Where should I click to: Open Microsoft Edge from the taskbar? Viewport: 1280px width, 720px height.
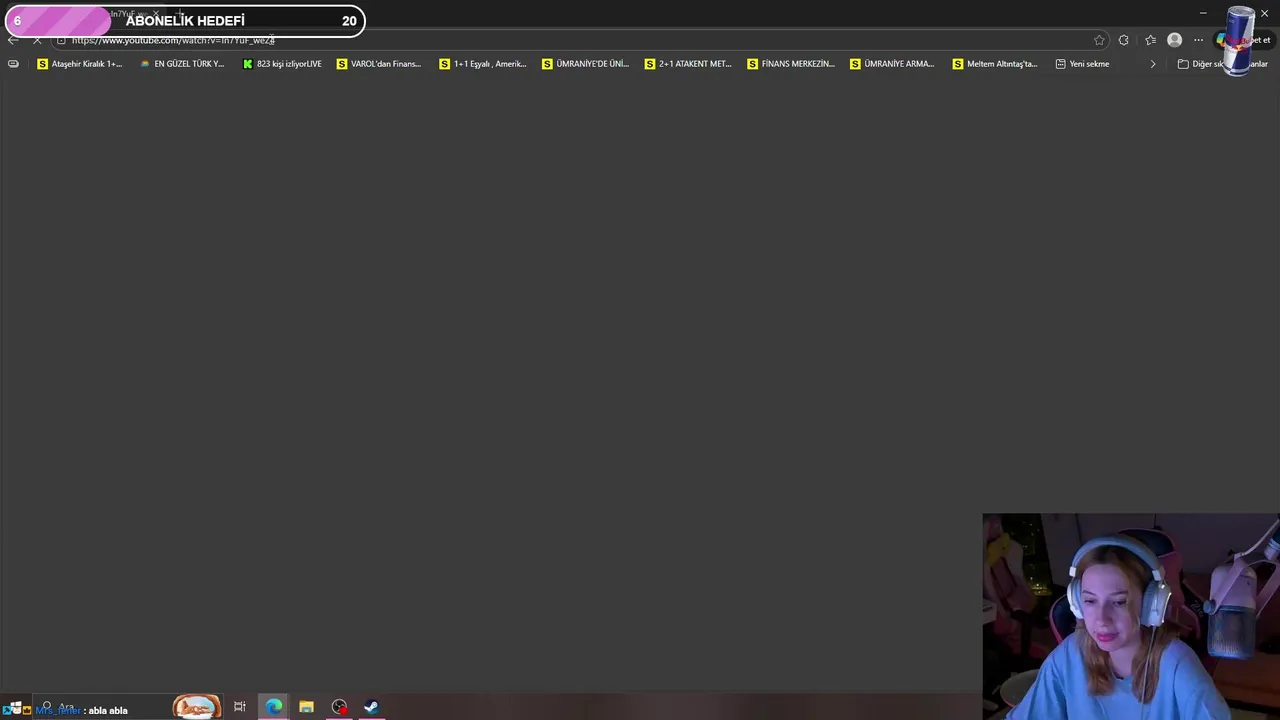pos(273,707)
